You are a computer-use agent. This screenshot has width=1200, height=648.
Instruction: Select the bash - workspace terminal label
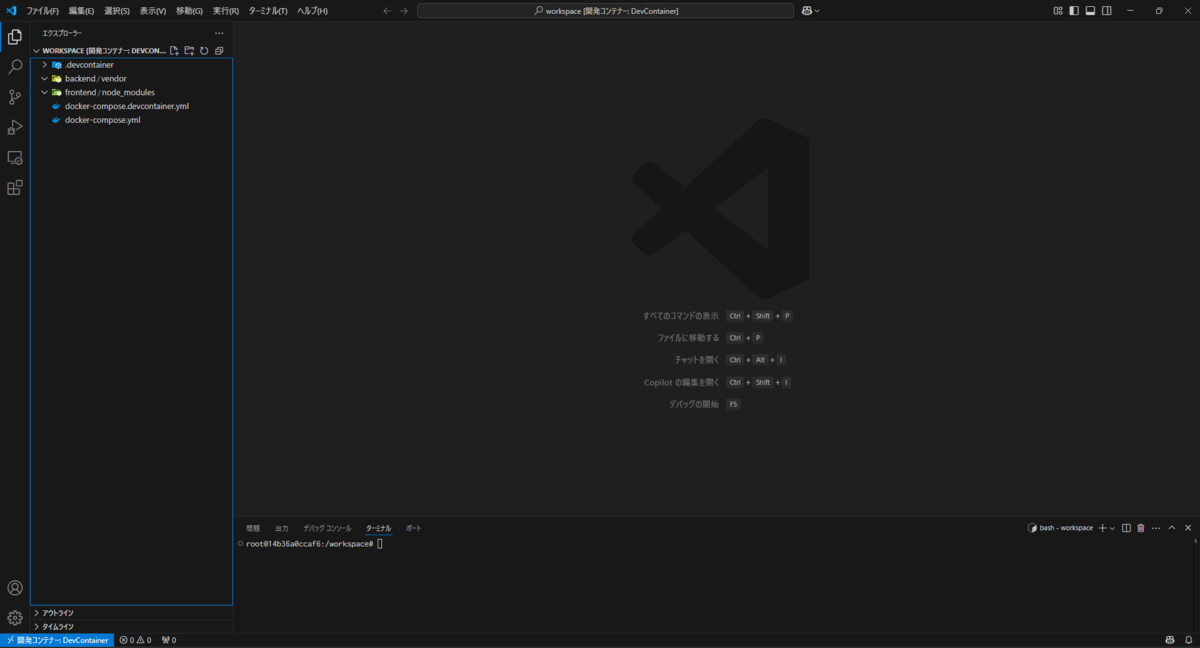[1060, 528]
